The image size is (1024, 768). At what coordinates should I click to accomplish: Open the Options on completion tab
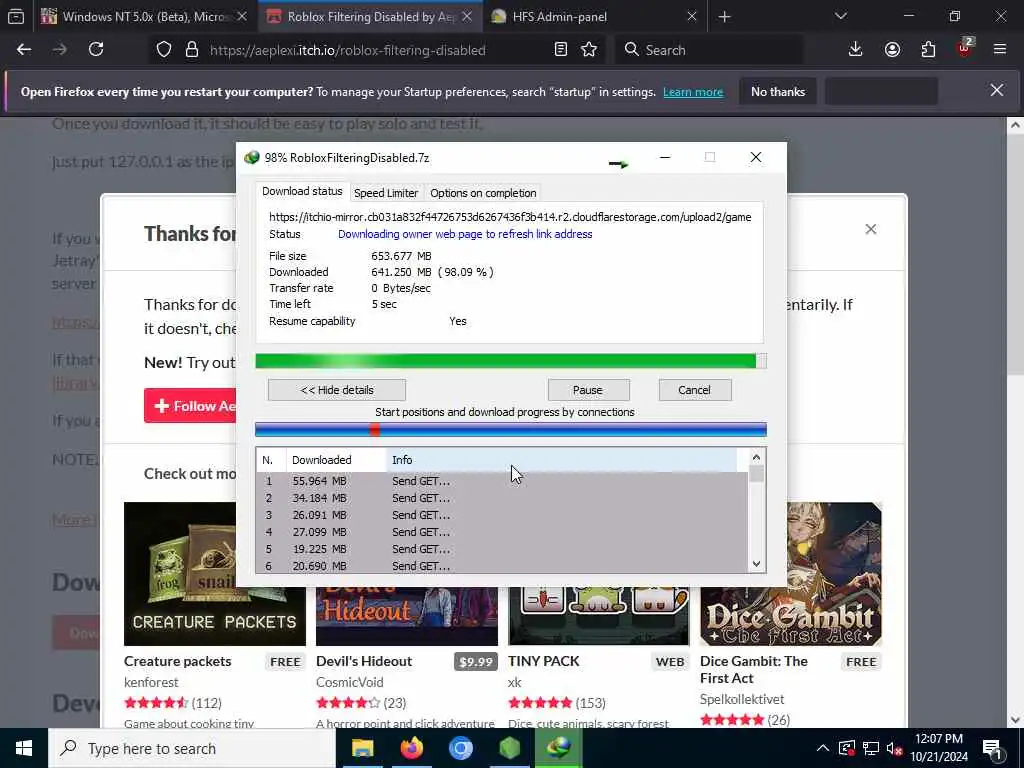[483, 193]
